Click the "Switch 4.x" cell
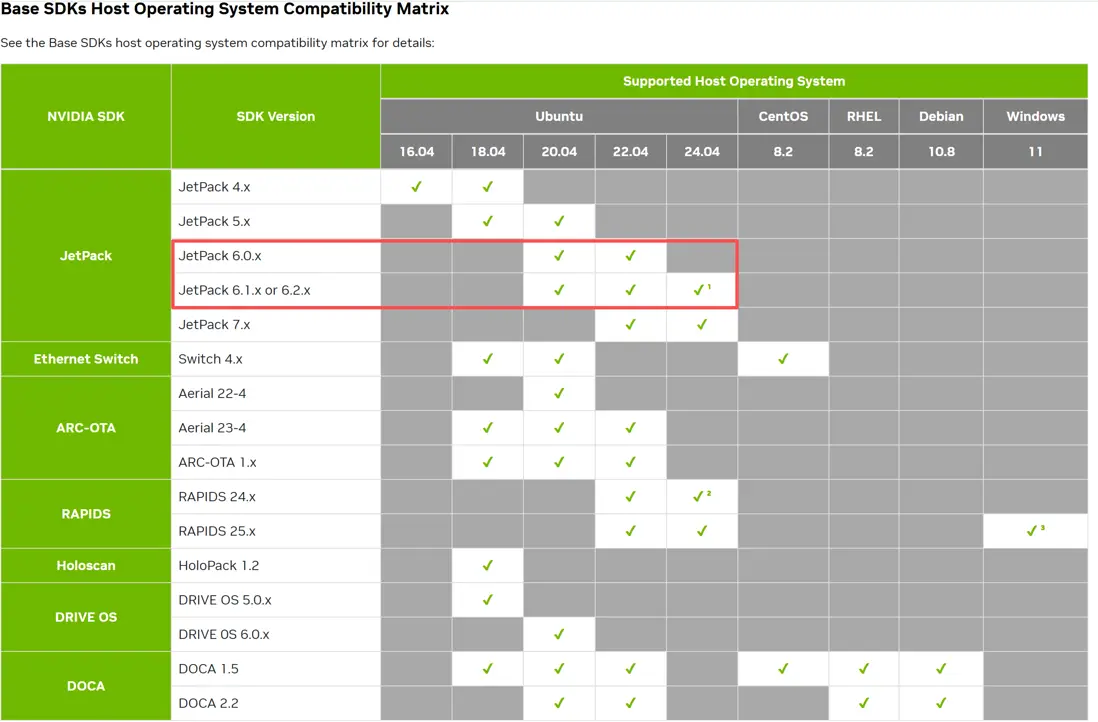This screenshot has height=722, width=1098. click(276, 359)
